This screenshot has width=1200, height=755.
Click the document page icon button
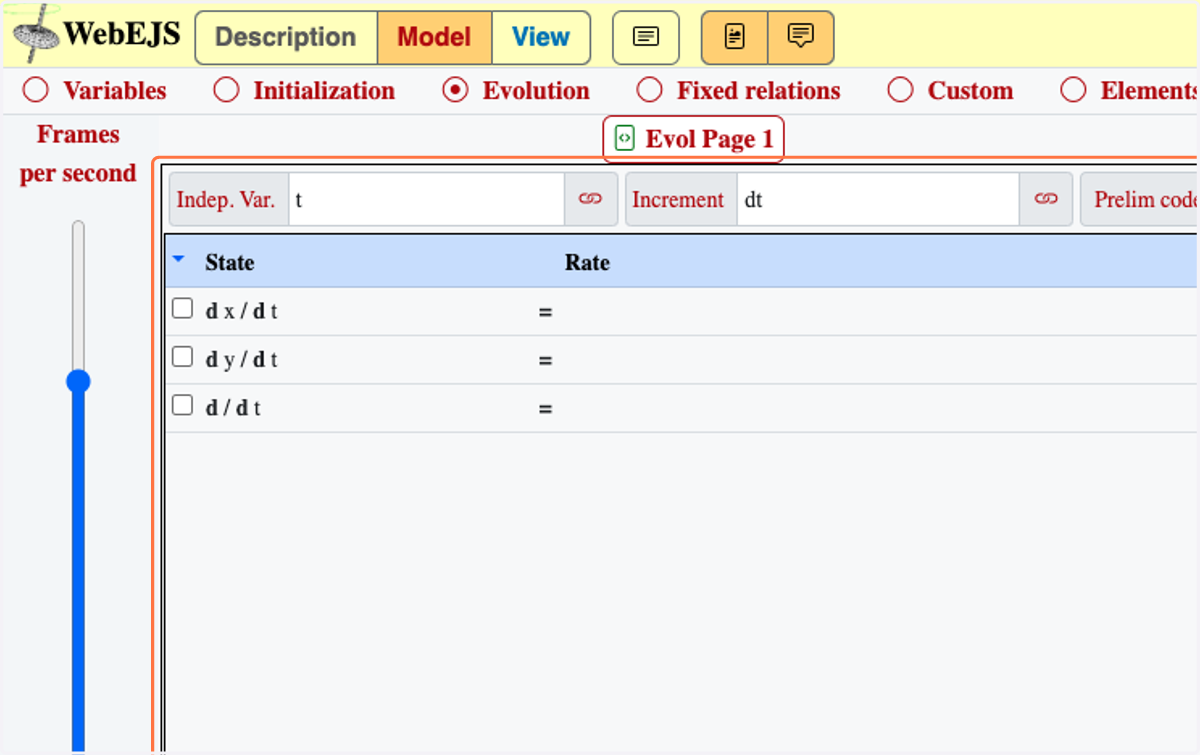point(735,37)
